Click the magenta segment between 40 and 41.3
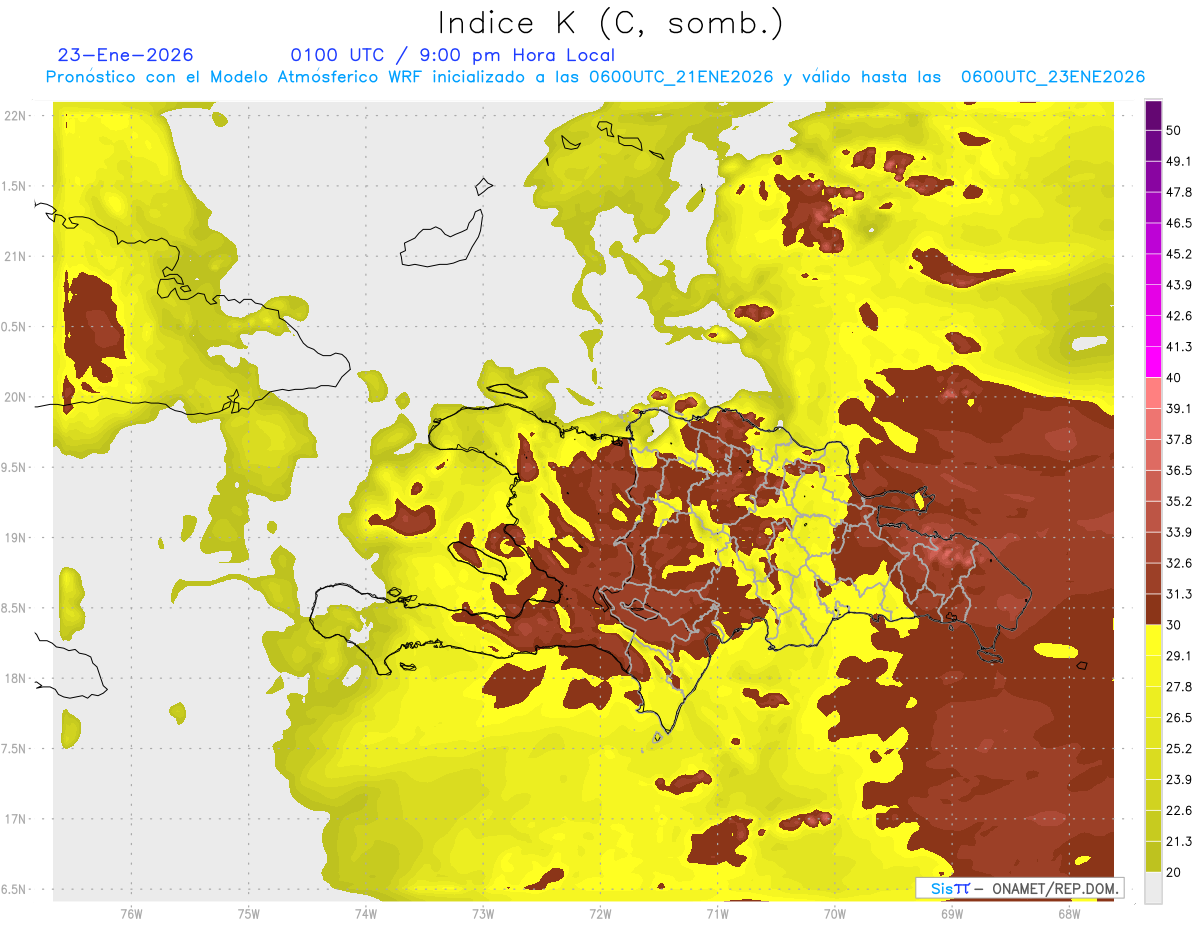Viewport: 1200px width, 927px height. click(1153, 362)
